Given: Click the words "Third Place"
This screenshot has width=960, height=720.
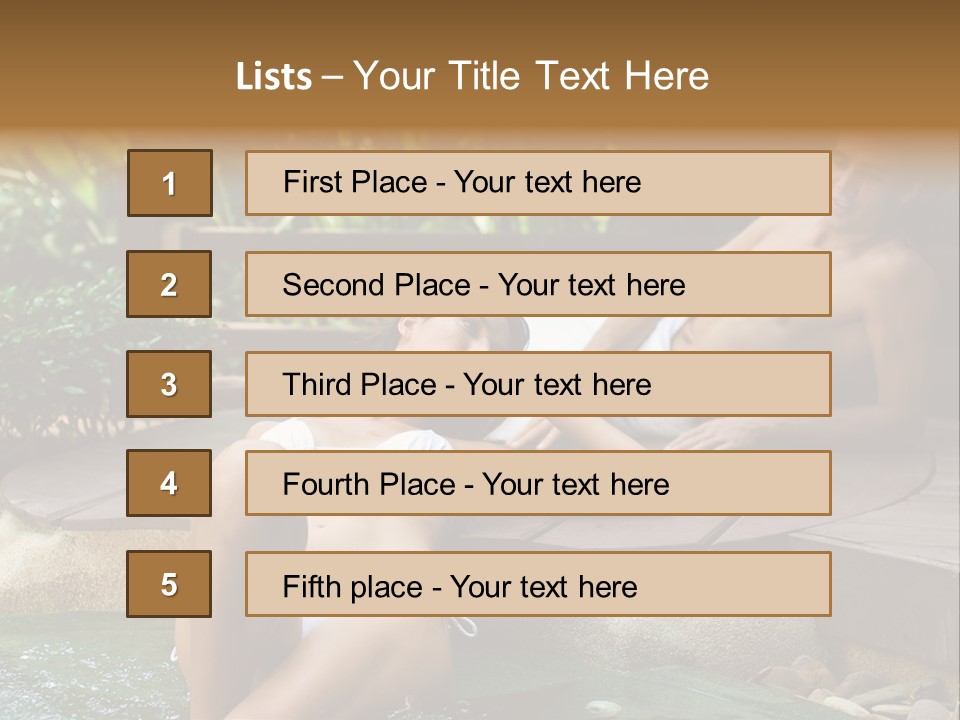Looking at the screenshot, I should tap(359, 385).
